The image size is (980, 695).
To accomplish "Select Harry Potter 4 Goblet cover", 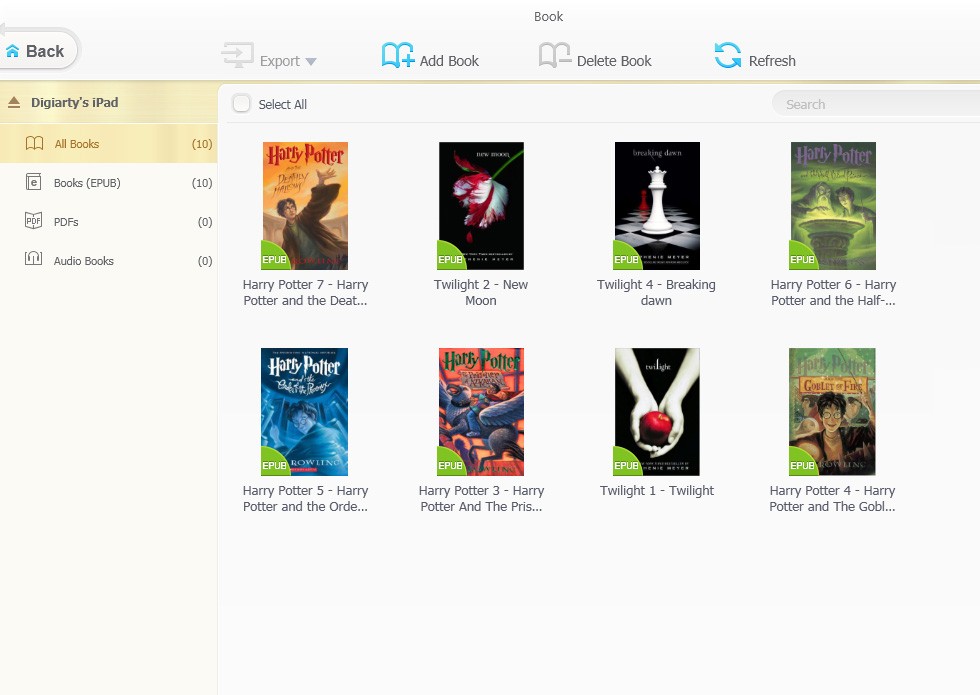I will click(832, 412).
